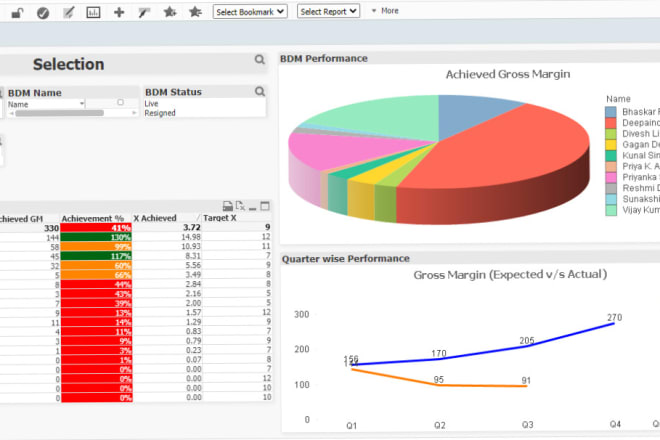Click the checkmark circle toolbar icon
660x440 pixels.
pos(43,13)
